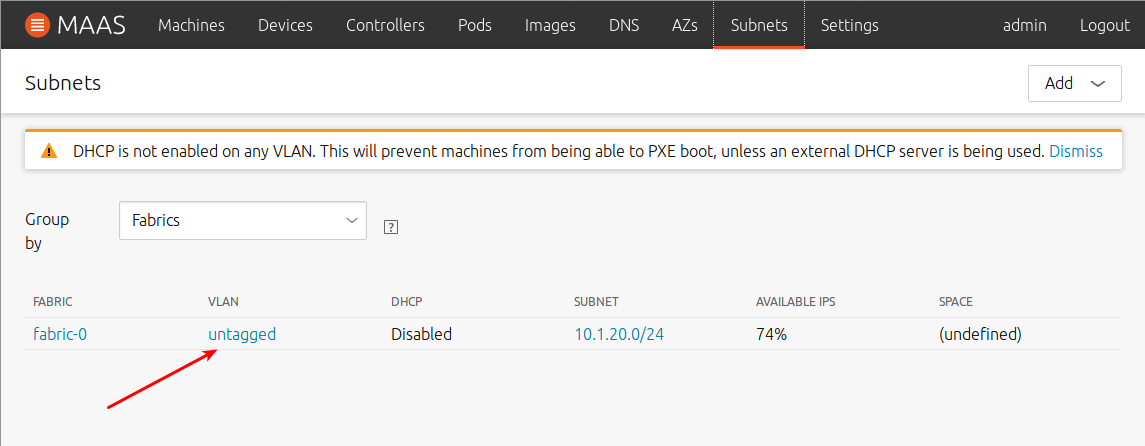Expand the Fabrics group-by select box

(x=242, y=220)
